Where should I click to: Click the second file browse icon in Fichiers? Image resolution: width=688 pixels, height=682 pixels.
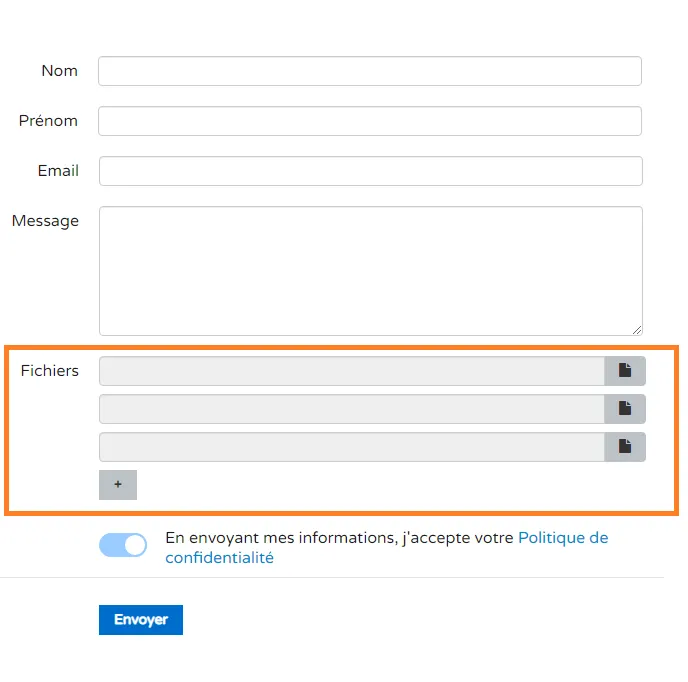pyautogui.click(x=624, y=409)
